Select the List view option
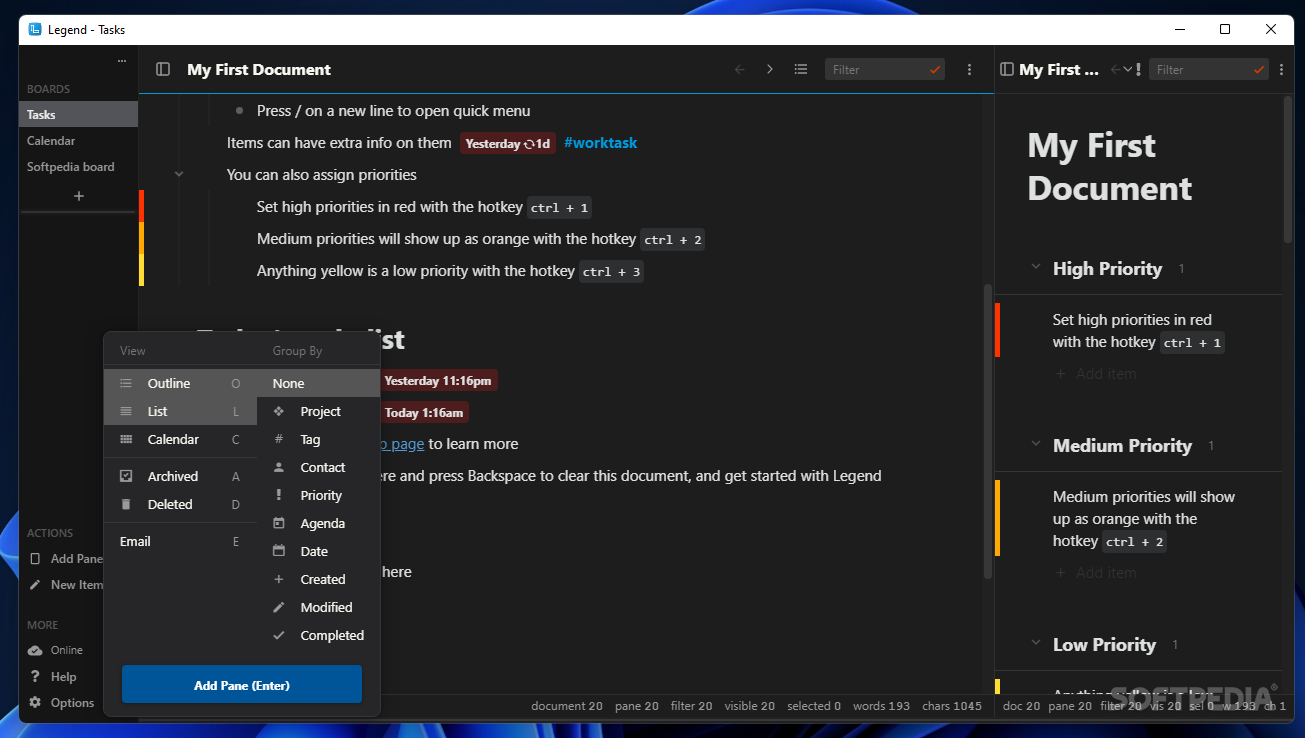This screenshot has width=1305, height=738. click(x=180, y=411)
